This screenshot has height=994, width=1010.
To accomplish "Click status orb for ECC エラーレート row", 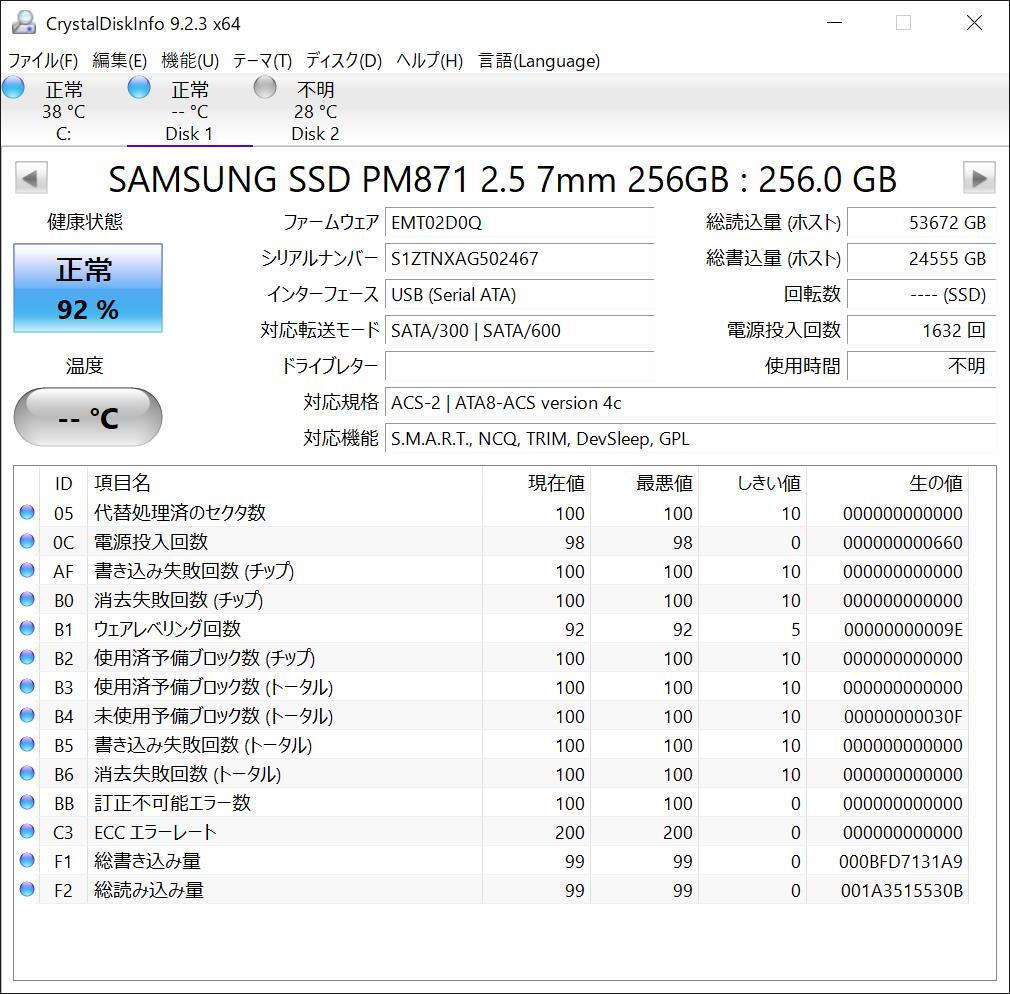I will [27, 832].
